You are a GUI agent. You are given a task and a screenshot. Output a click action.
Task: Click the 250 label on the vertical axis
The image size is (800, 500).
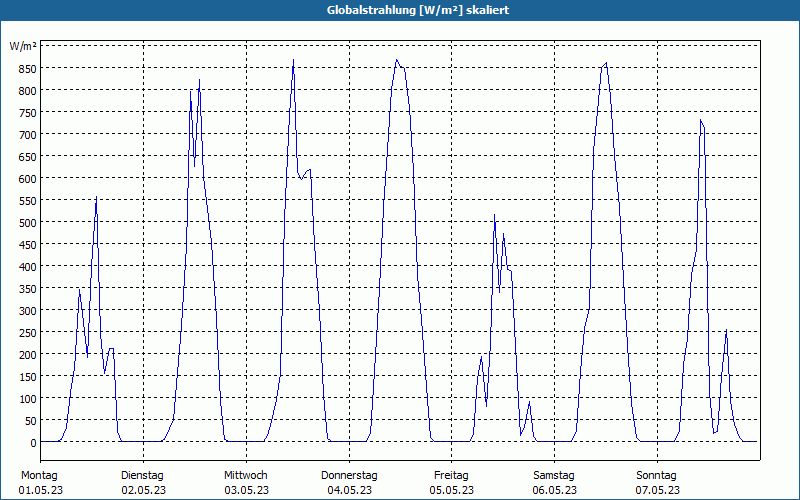pyautogui.click(x=28, y=333)
